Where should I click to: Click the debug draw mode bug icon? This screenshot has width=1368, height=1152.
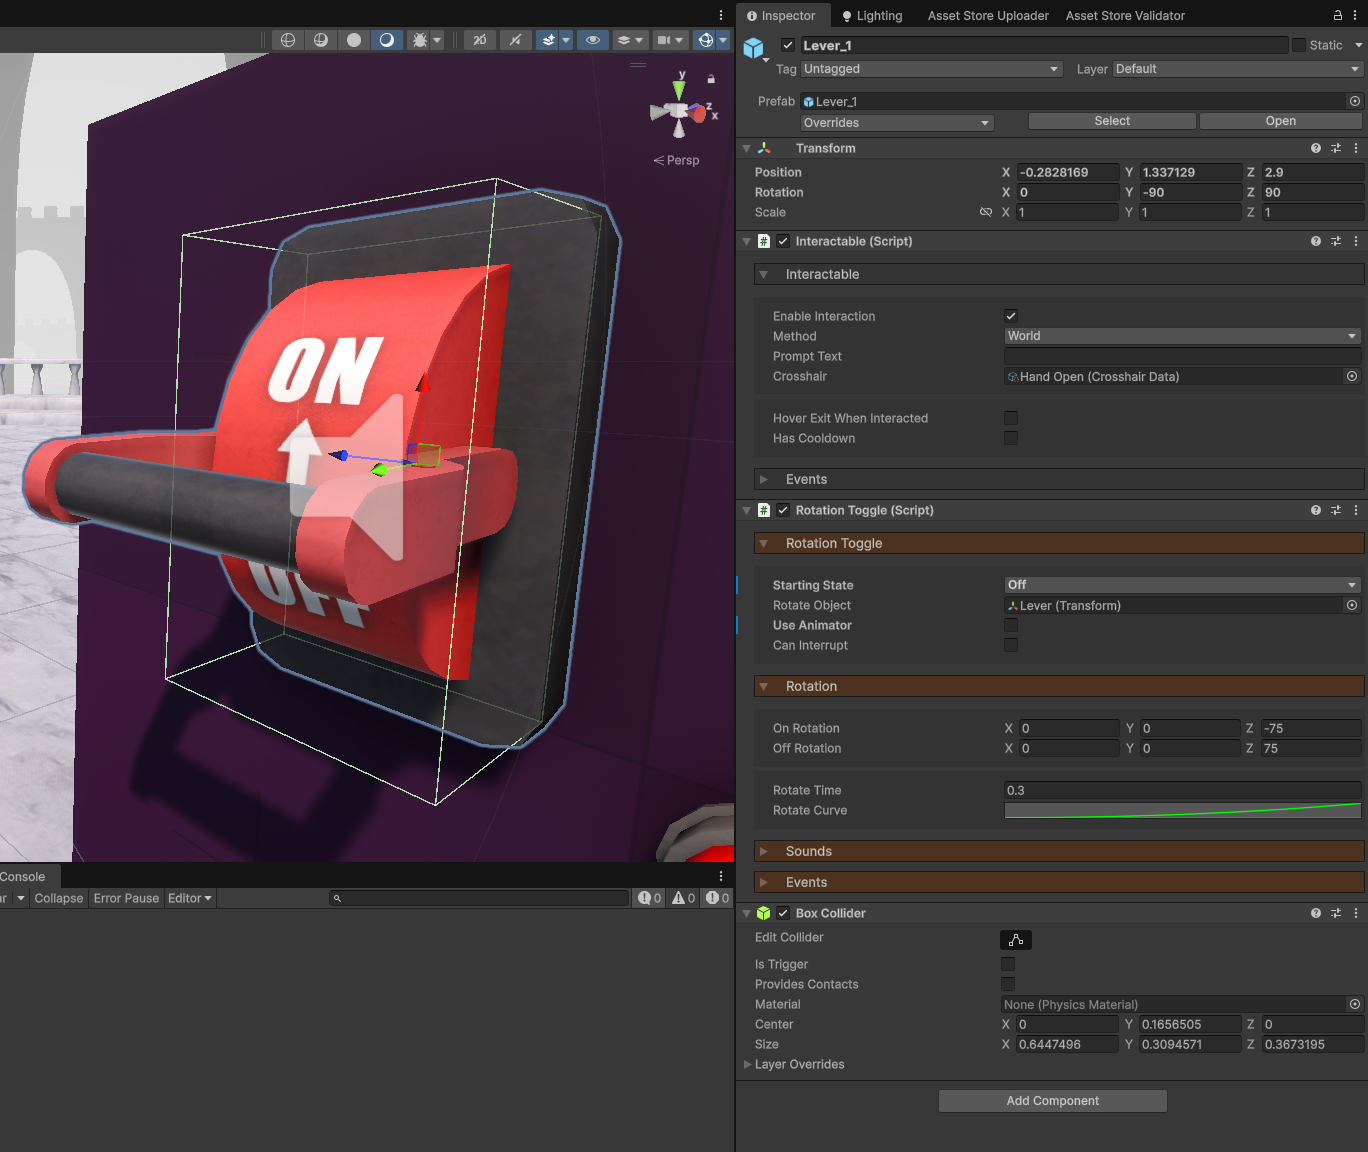420,40
